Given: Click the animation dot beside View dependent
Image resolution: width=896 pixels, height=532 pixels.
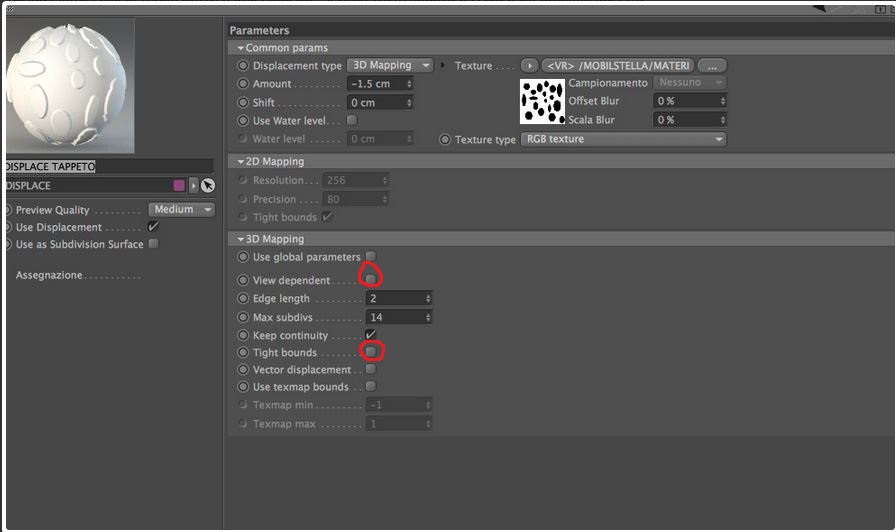Looking at the screenshot, I should (x=243, y=280).
